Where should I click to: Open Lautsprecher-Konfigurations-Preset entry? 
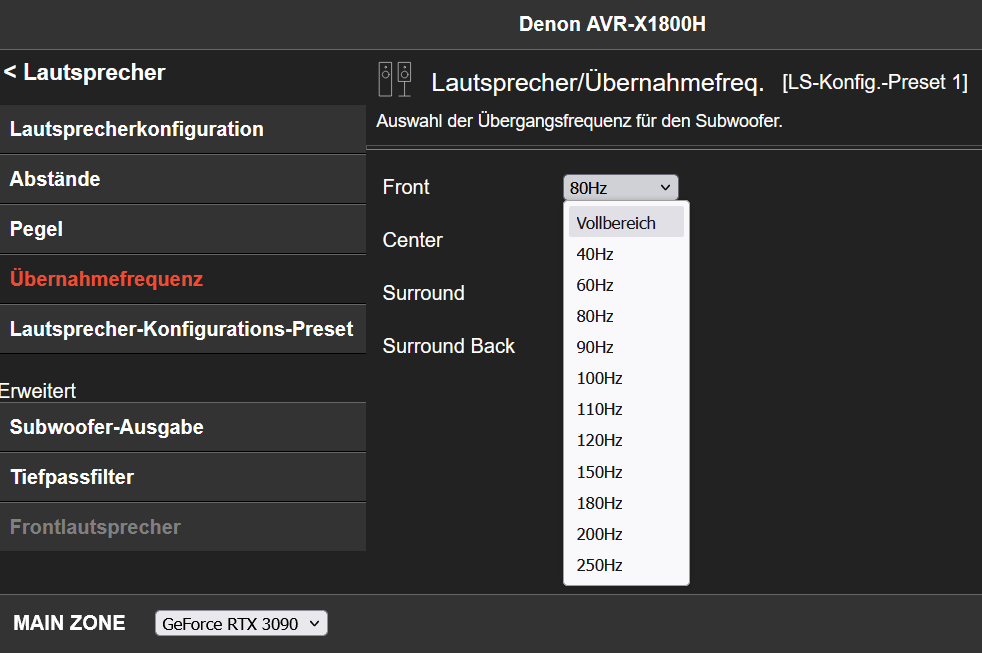pyautogui.click(x=183, y=329)
